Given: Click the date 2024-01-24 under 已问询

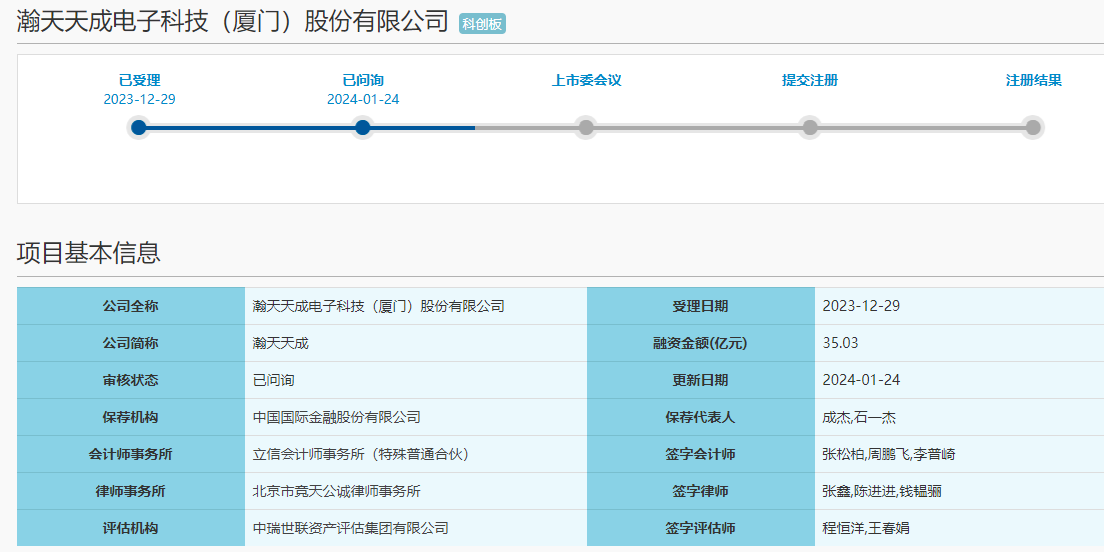Looking at the screenshot, I should [363, 99].
